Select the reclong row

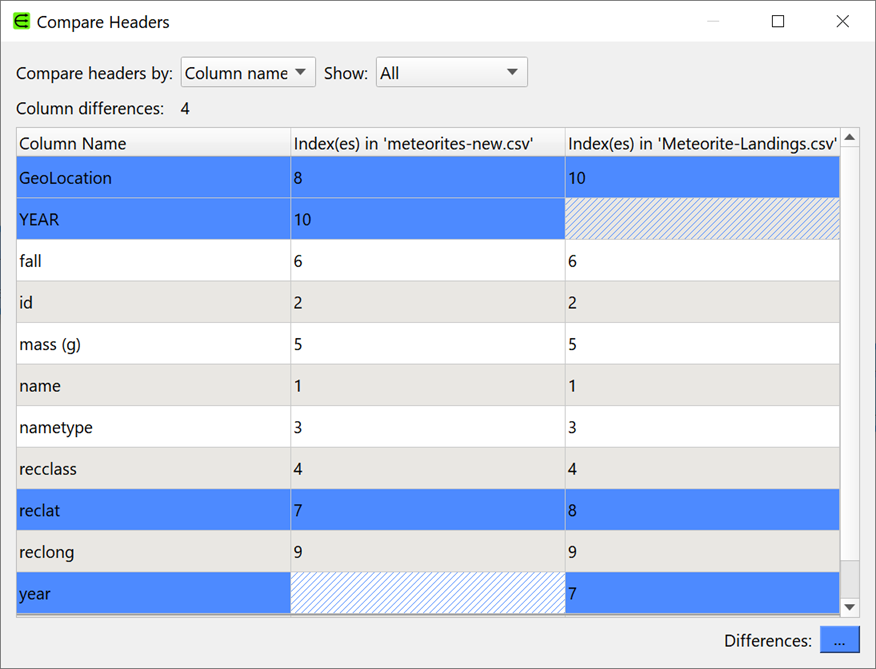coord(152,552)
